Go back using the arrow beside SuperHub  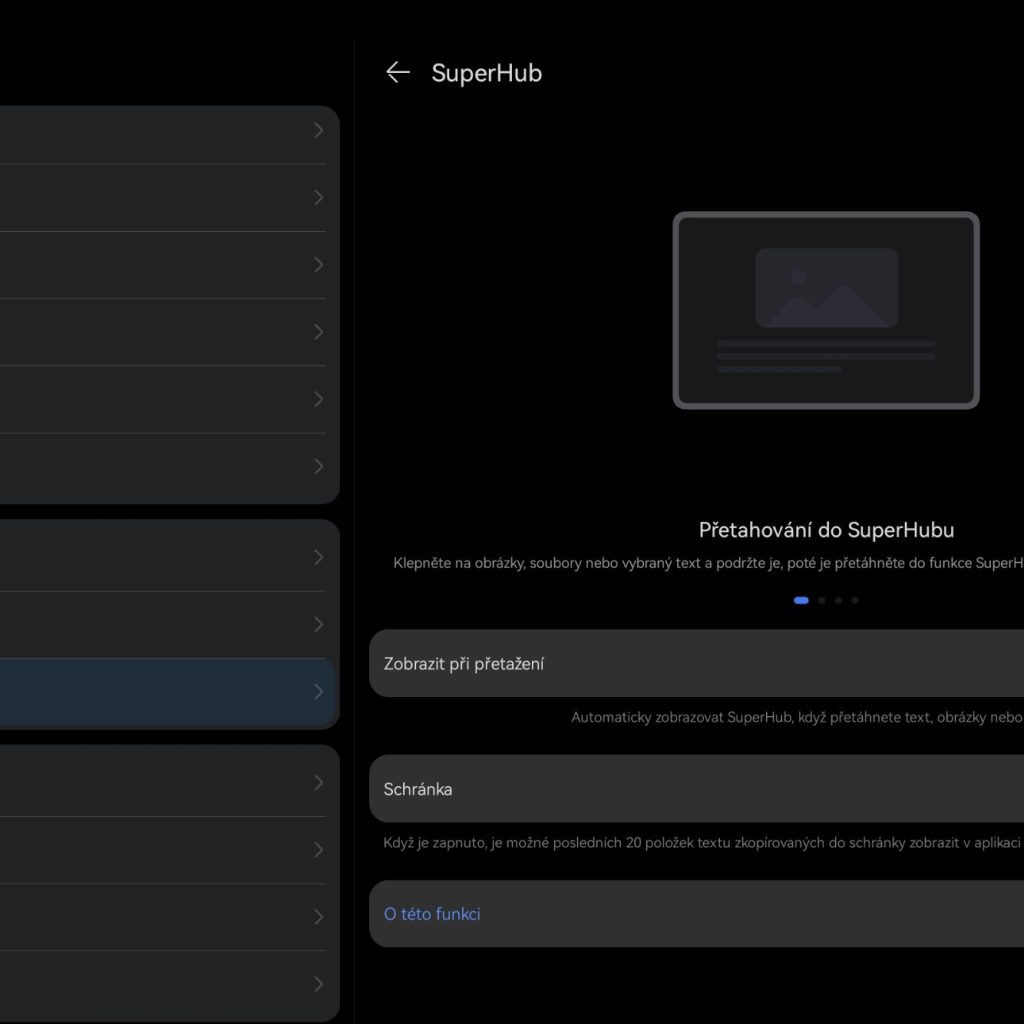(398, 72)
